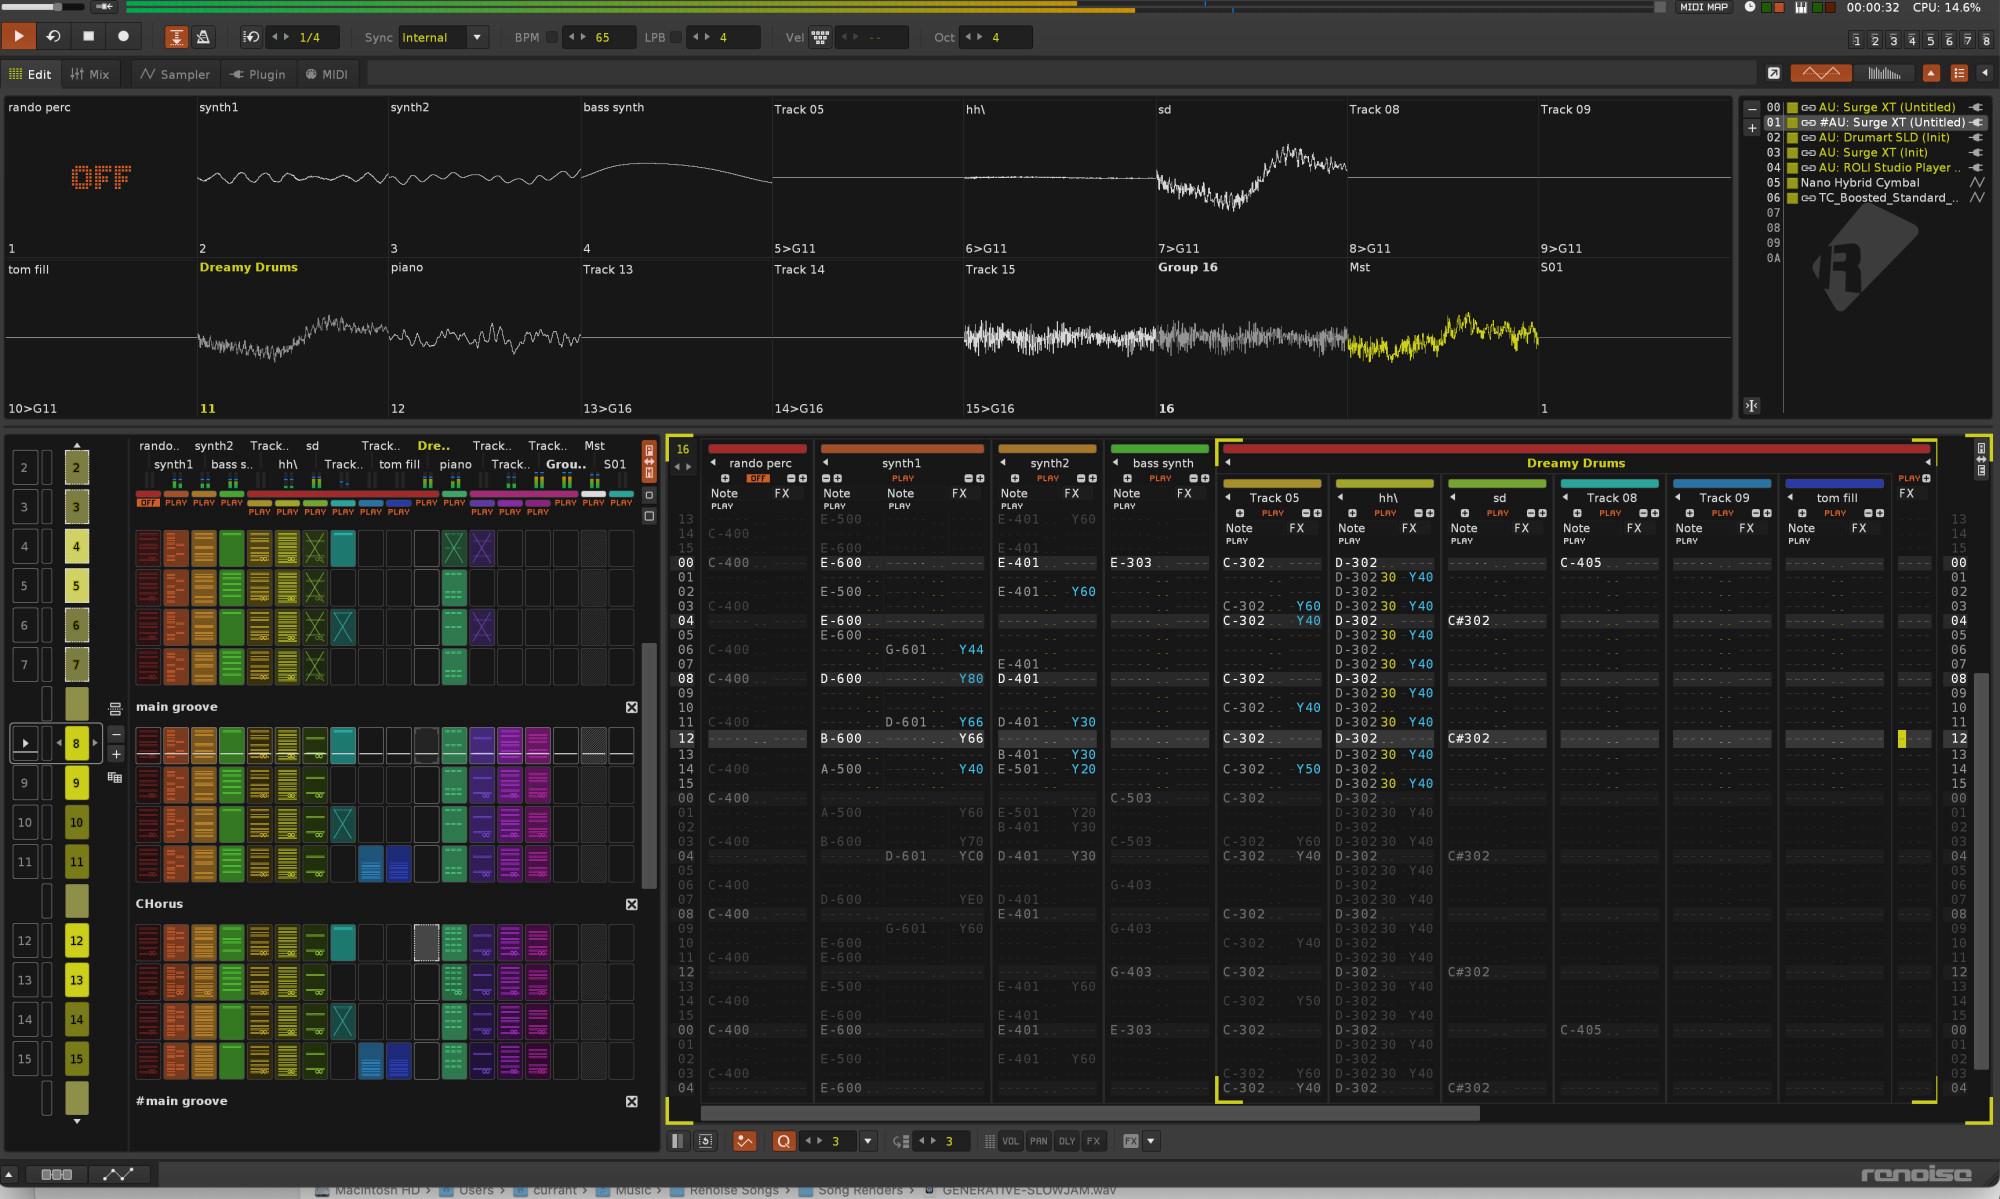Viewport: 2000px width, 1199px height.
Task: Toggle the VOL column visibility
Action: click(1011, 1141)
